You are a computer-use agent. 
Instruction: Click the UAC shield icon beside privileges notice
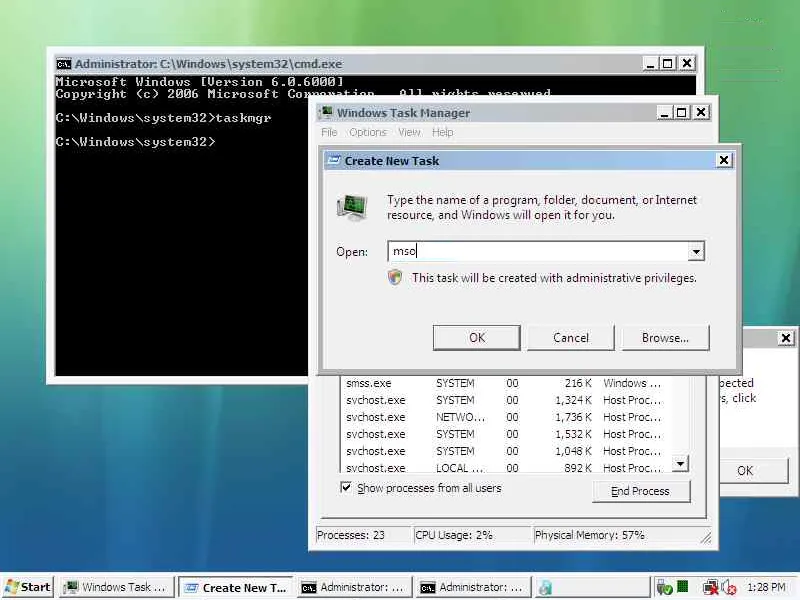click(x=395, y=278)
